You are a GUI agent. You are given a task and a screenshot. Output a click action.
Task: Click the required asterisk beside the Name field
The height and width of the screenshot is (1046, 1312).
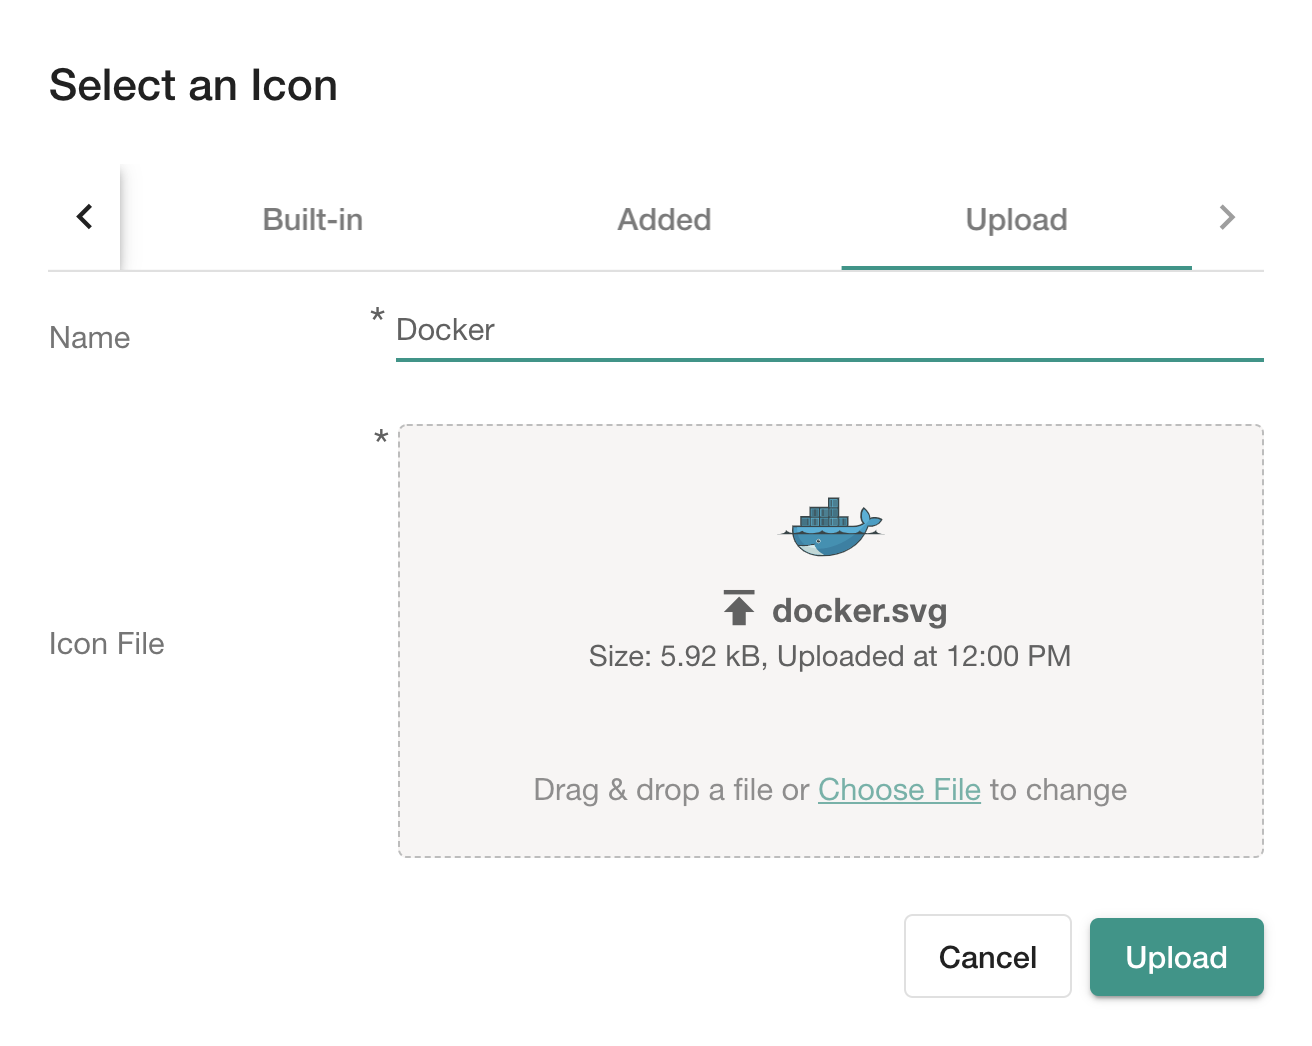pos(377,317)
